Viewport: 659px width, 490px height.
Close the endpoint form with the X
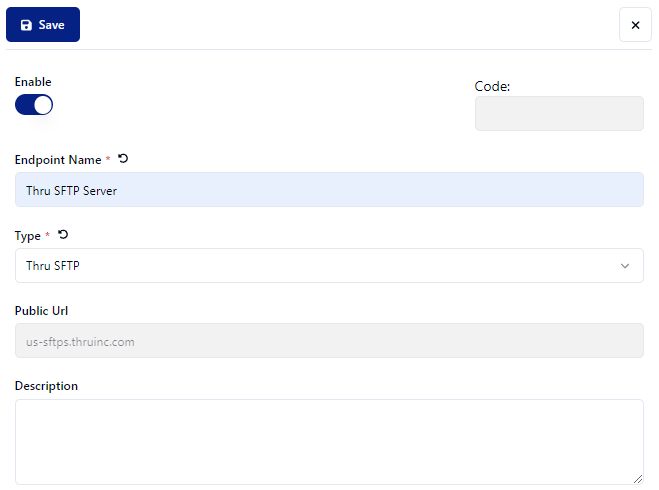pyautogui.click(x=635, y=25)
